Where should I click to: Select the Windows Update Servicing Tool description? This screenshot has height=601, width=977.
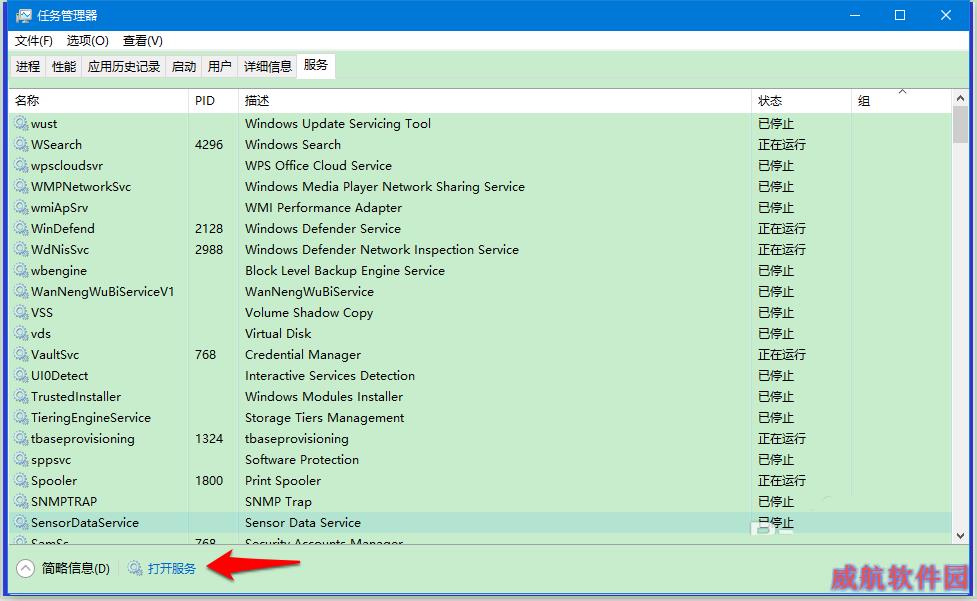338,123
